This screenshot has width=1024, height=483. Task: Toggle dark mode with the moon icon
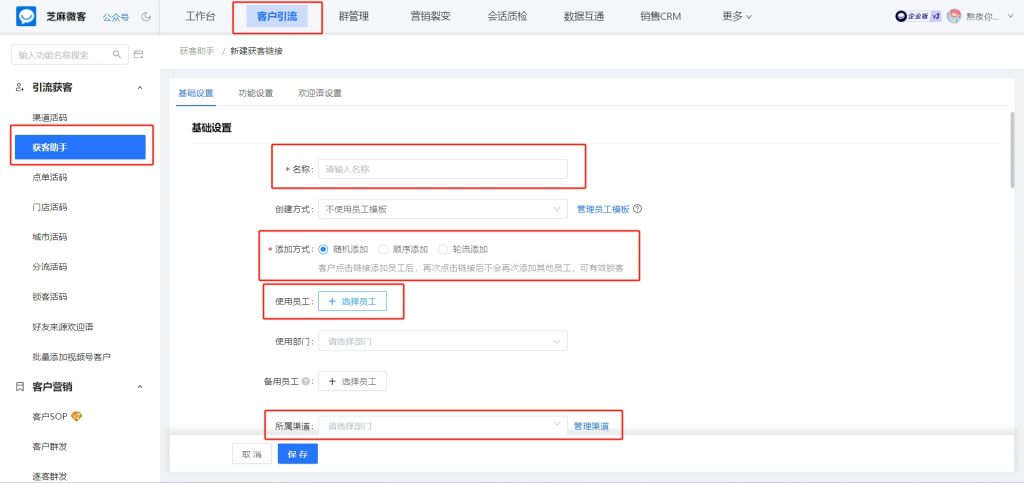pos(146,17)
